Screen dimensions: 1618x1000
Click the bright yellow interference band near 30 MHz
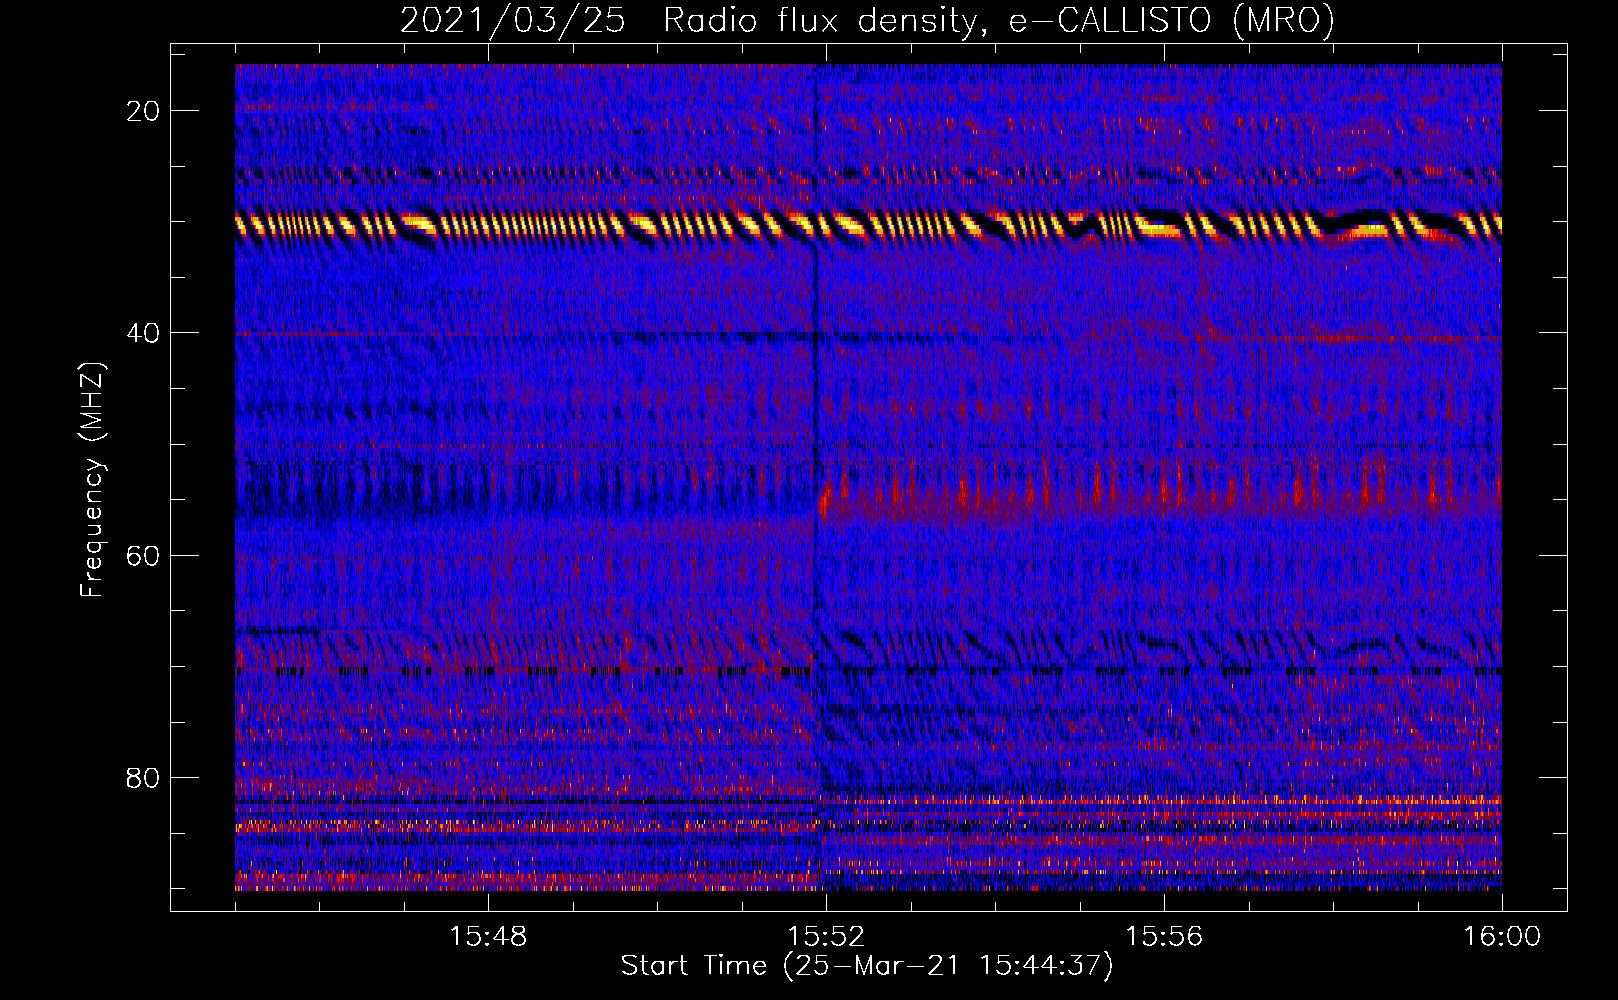pos(868,227)
